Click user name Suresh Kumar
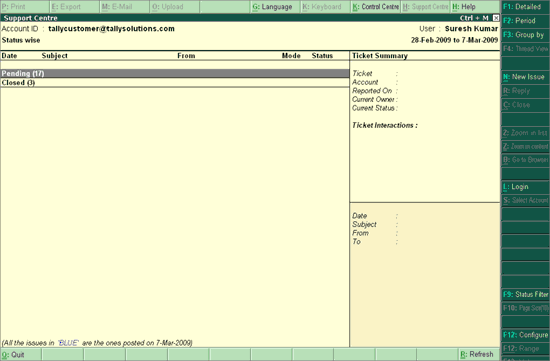 point(471,29)
